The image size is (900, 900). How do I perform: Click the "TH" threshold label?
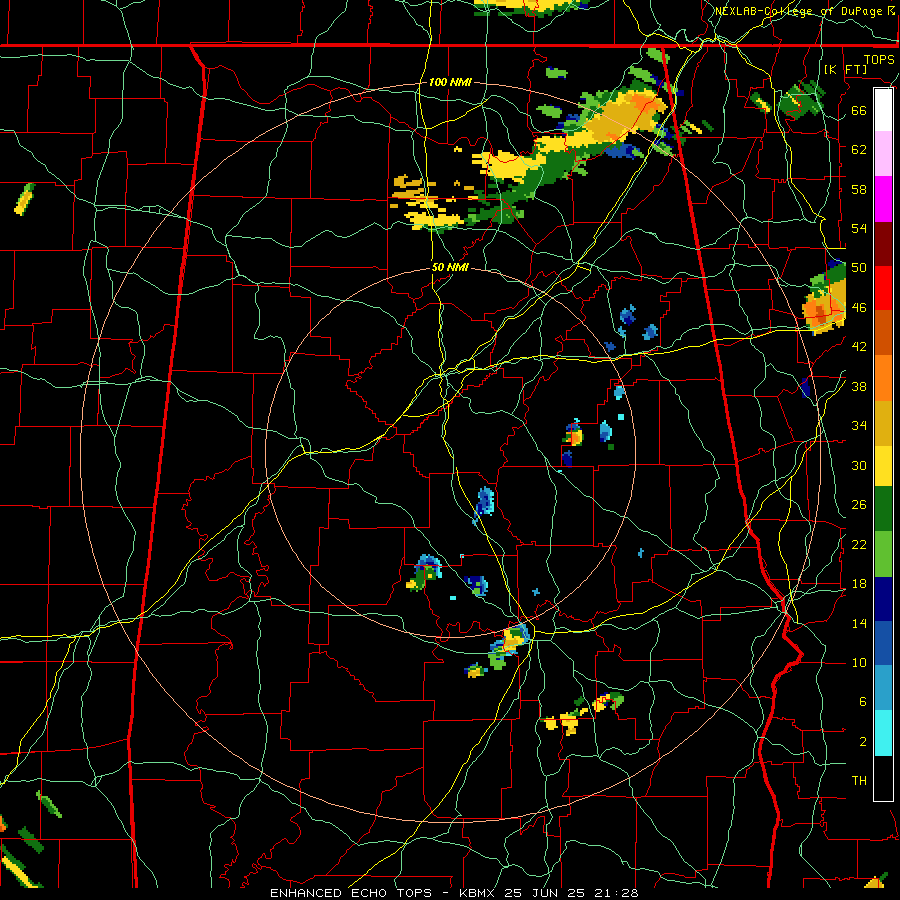(859, 780)
